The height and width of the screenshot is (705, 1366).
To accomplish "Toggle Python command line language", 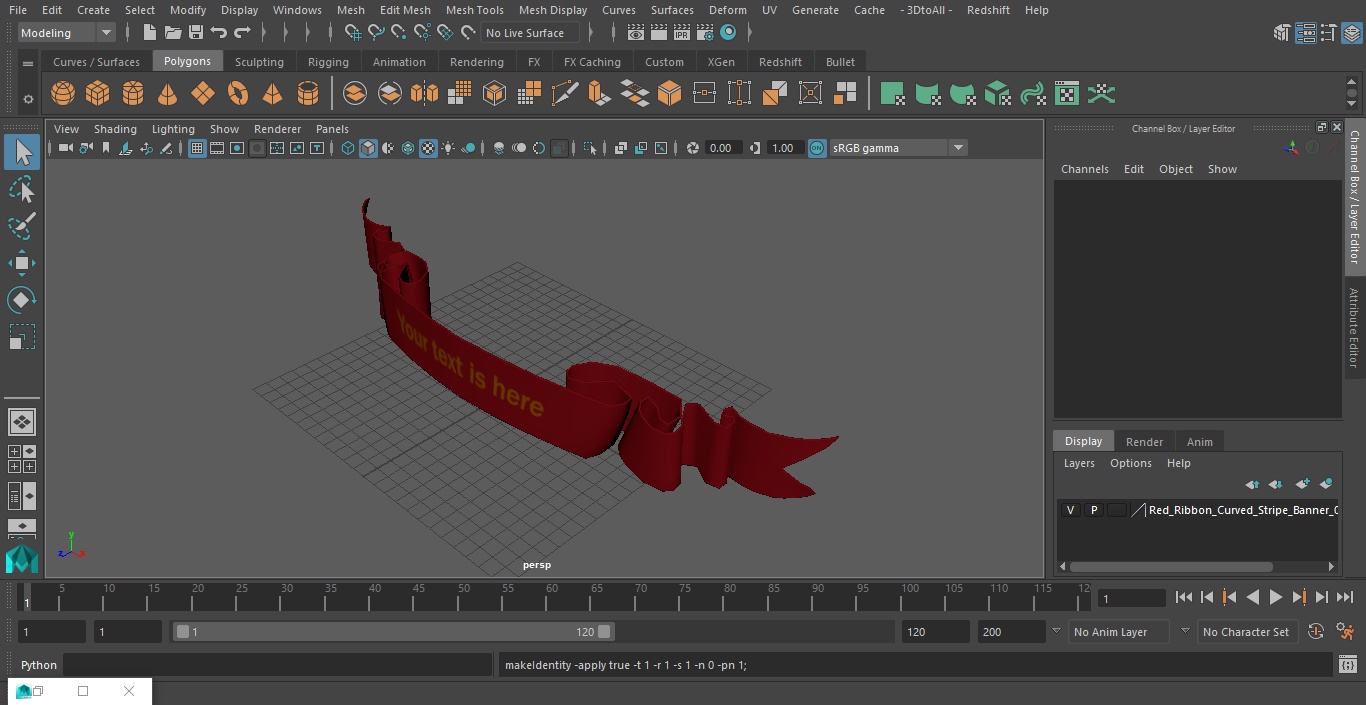I will [39, 665].
